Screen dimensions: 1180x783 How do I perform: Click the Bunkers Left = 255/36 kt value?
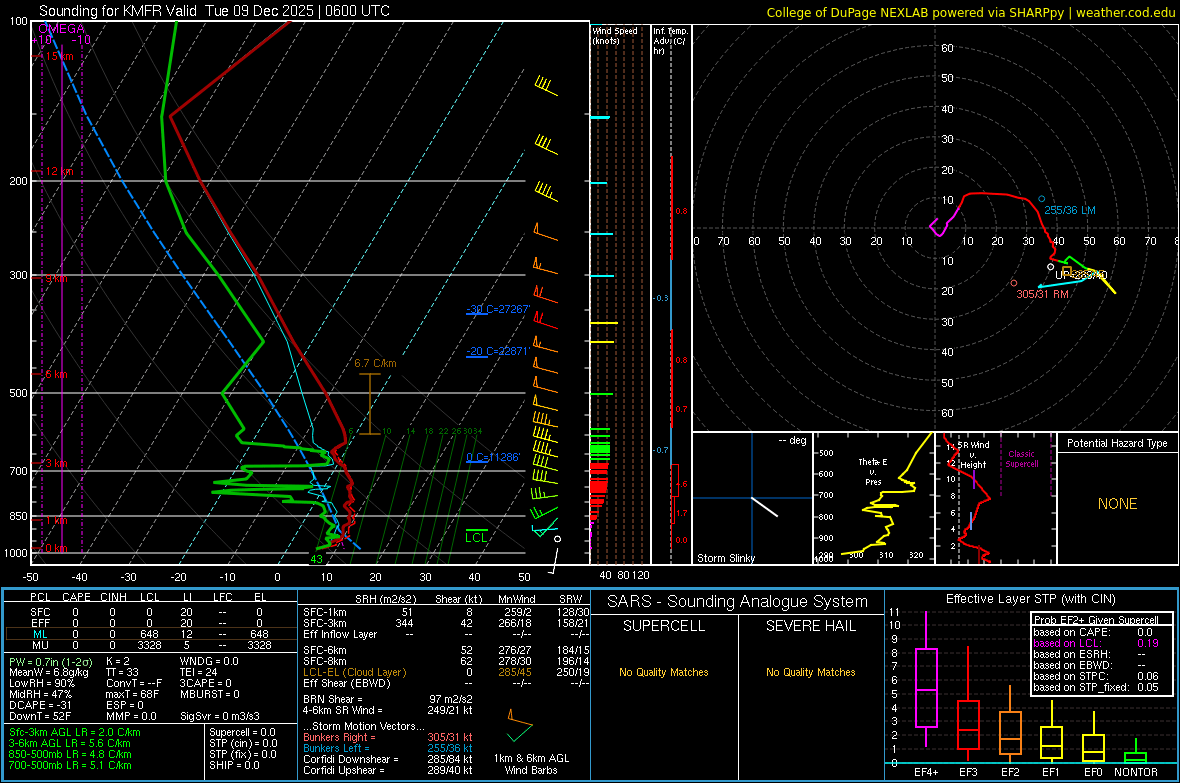(x=388, y=748)
